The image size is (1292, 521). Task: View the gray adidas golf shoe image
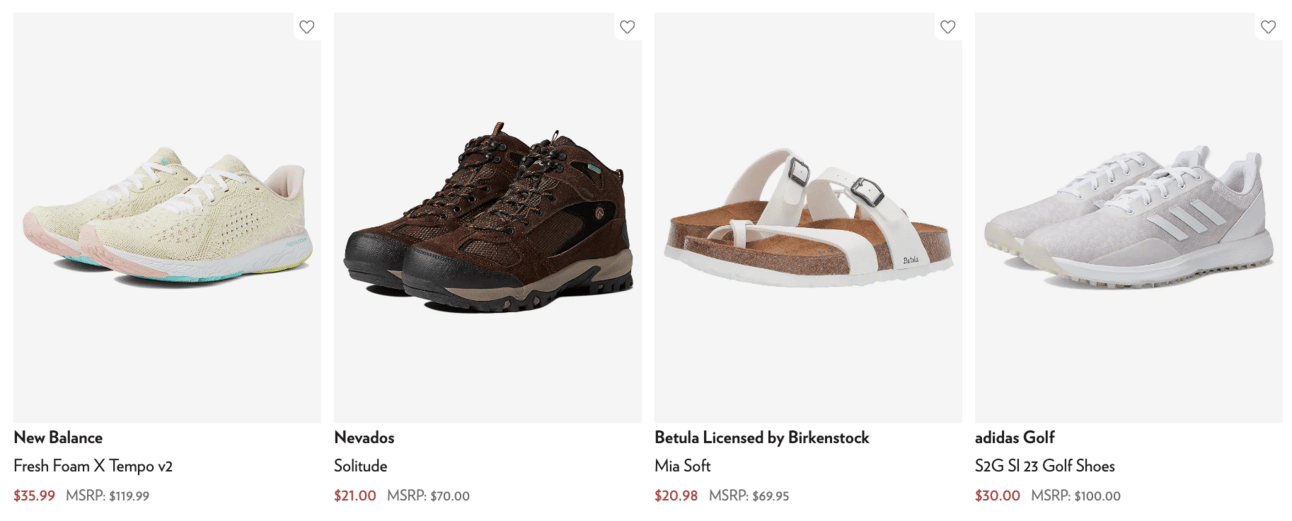[x=1129, y=218]
